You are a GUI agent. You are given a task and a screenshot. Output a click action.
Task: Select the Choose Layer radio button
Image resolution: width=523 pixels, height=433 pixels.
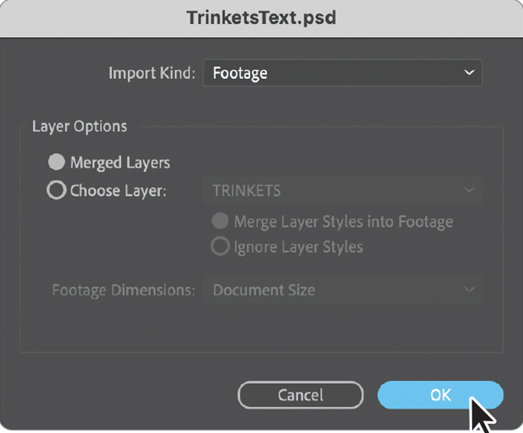coord(56,190)
